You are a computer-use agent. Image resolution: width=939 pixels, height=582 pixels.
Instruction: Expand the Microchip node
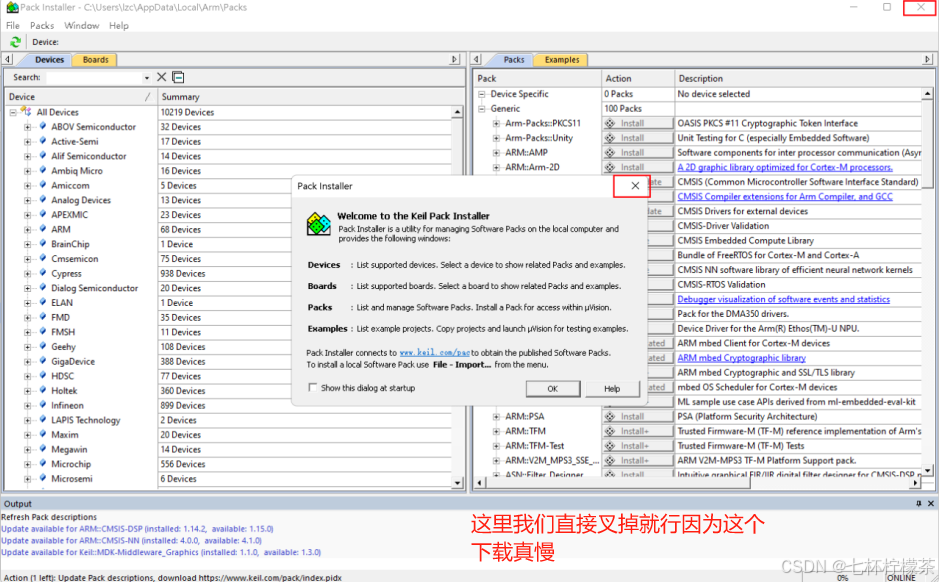28,464
